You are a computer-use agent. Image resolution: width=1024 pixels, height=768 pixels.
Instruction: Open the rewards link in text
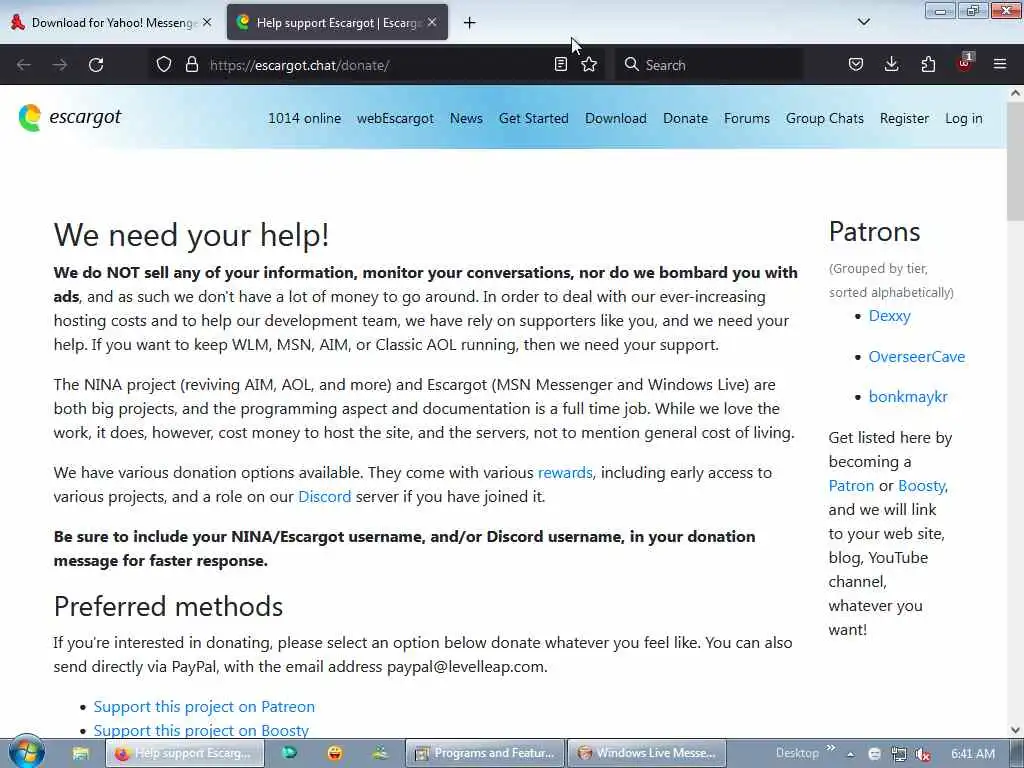[x=565, y=472]
